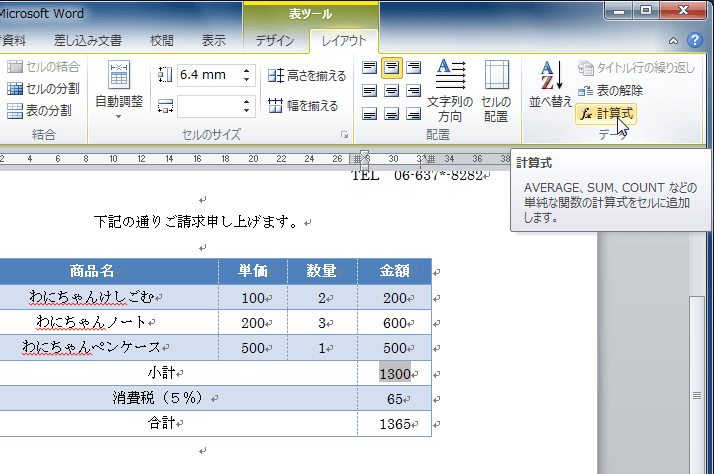This screenshot has width=714, height=474.
Task: Switch to the Design (デザイン) tab
Action: tap(275, 41)
